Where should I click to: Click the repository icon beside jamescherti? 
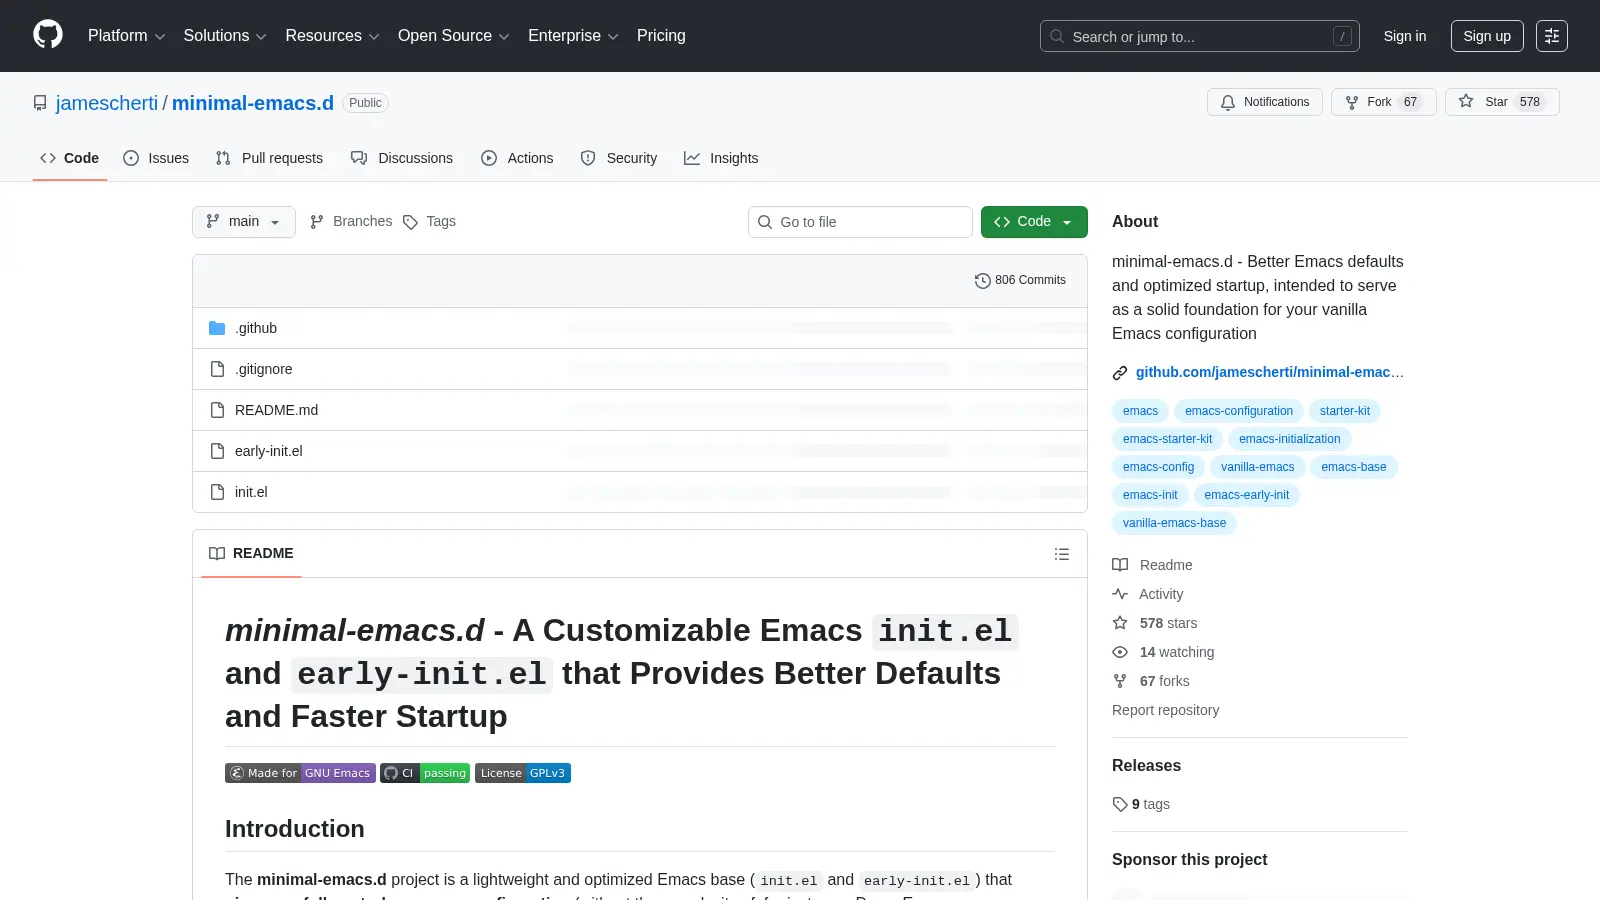40,103
